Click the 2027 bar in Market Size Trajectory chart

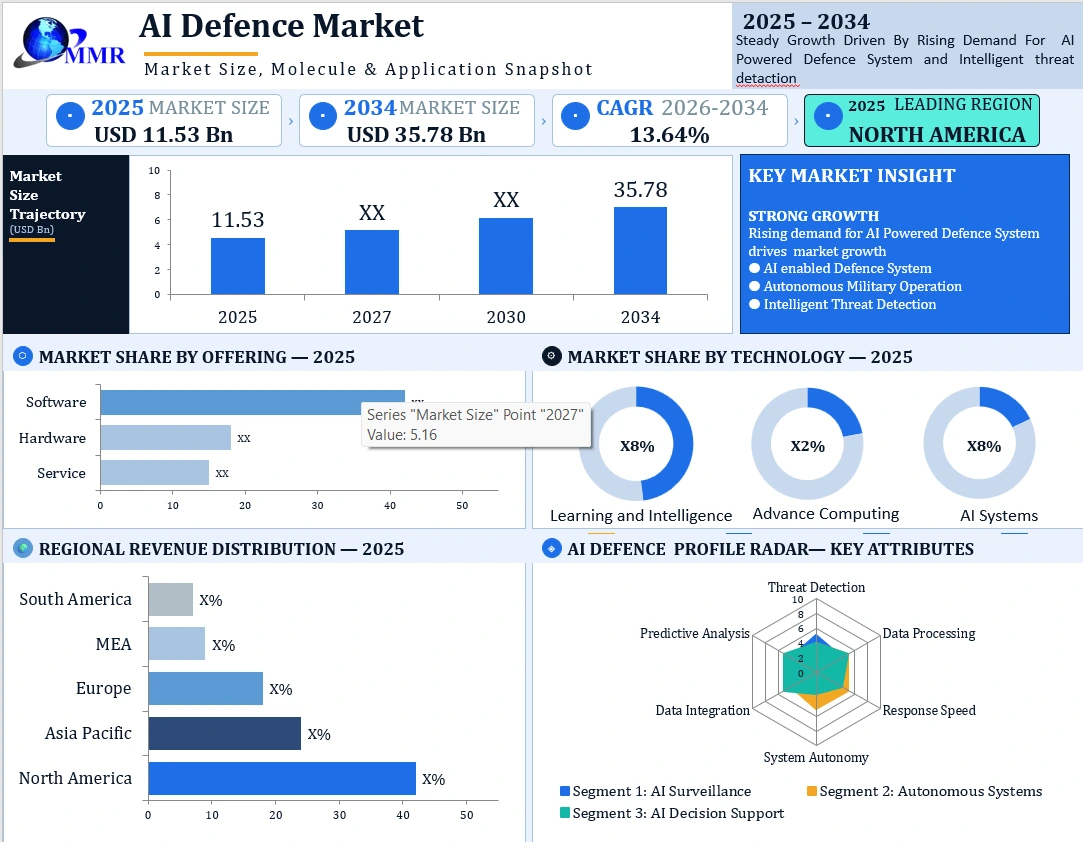pos(372,262)
